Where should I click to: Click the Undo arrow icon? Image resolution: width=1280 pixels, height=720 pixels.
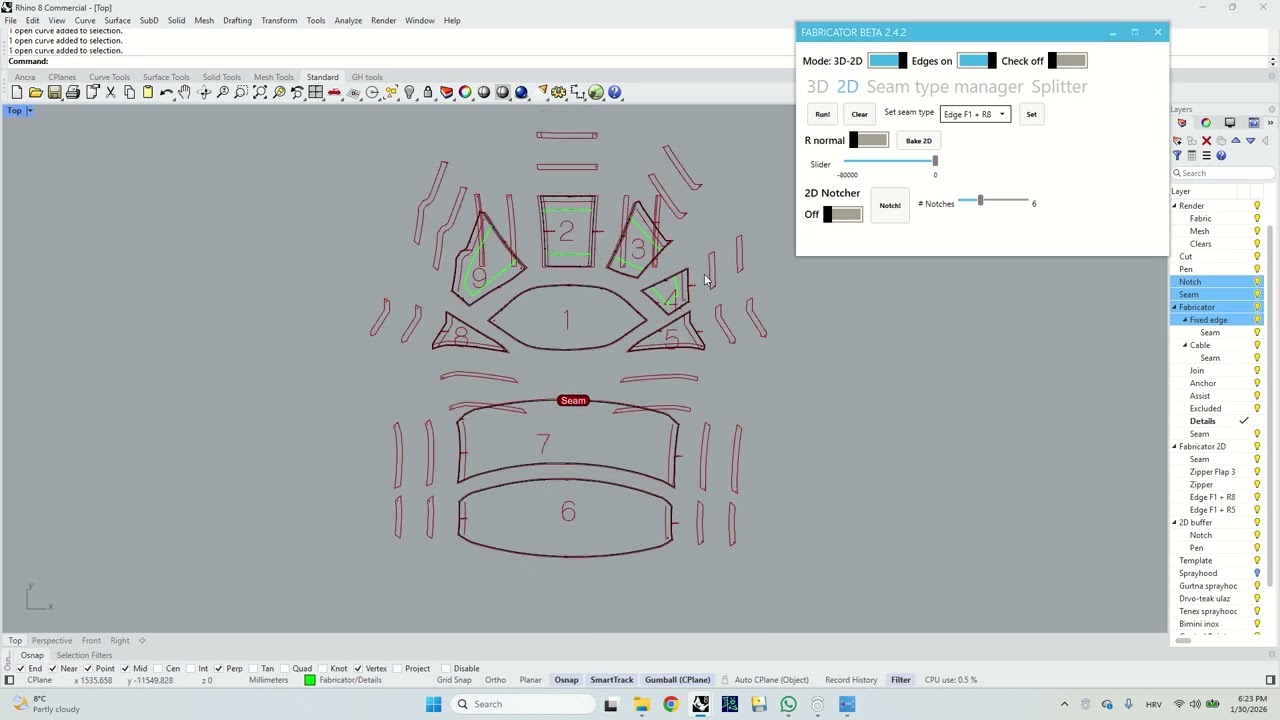[166, 92]
